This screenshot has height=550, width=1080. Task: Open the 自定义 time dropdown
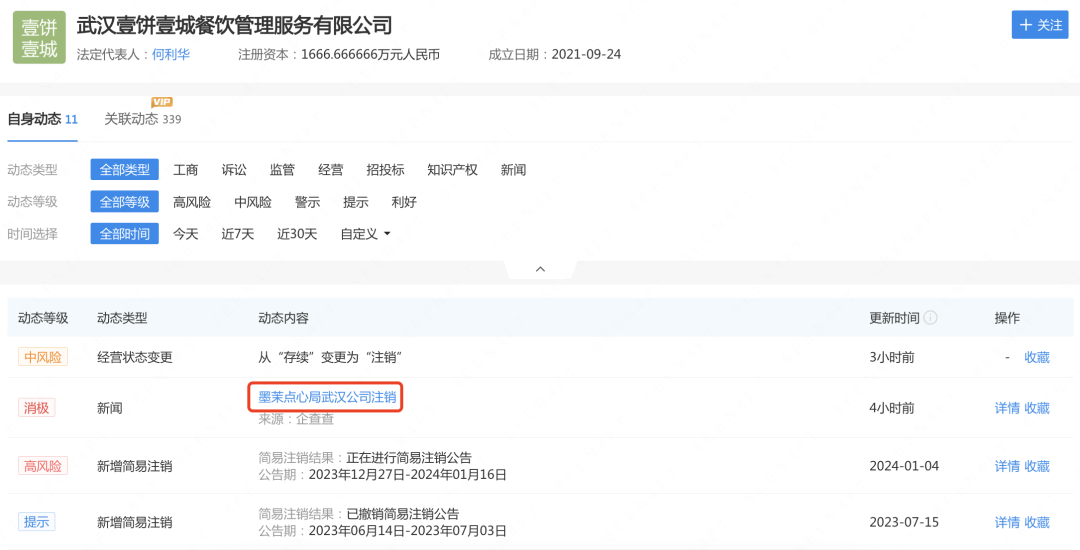365,234
